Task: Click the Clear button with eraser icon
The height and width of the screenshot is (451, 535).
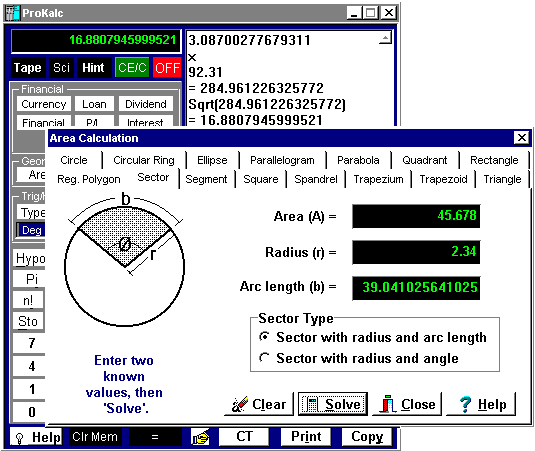Action: click(259, 404)
